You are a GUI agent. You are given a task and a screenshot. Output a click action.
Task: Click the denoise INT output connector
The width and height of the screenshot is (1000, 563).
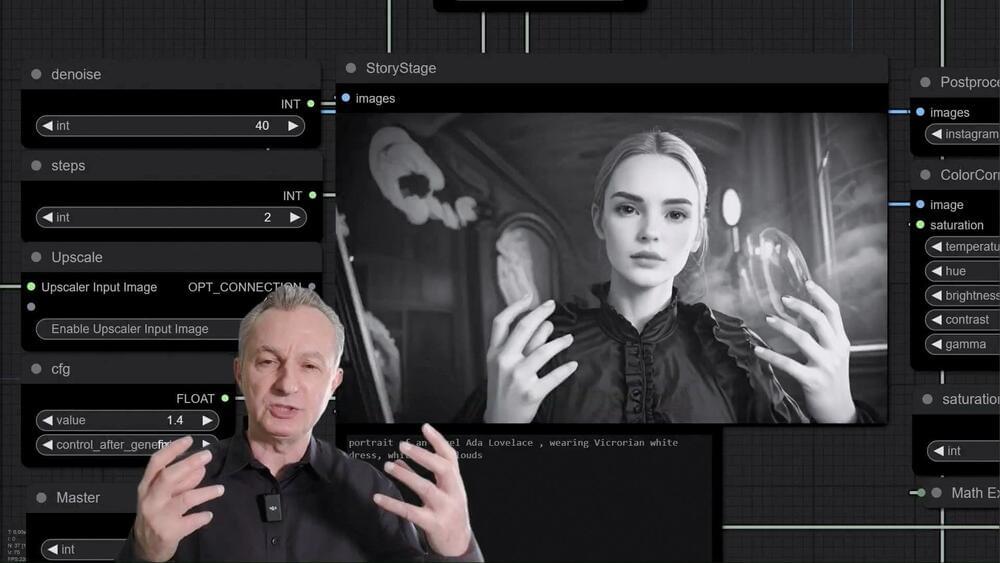pos(311,104)
